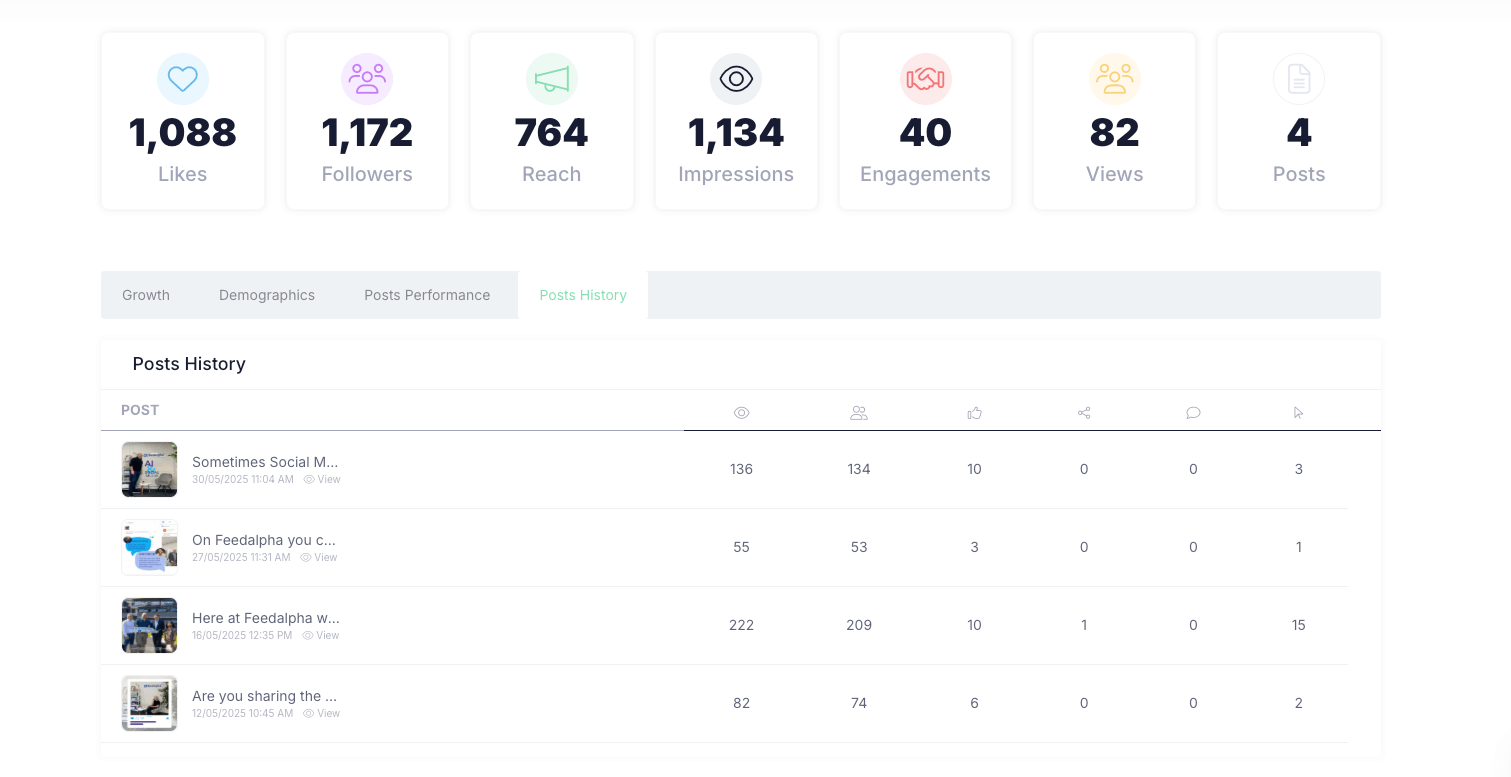
Task: Sort by the eye impressions column header
Action: tap(741, 412)
